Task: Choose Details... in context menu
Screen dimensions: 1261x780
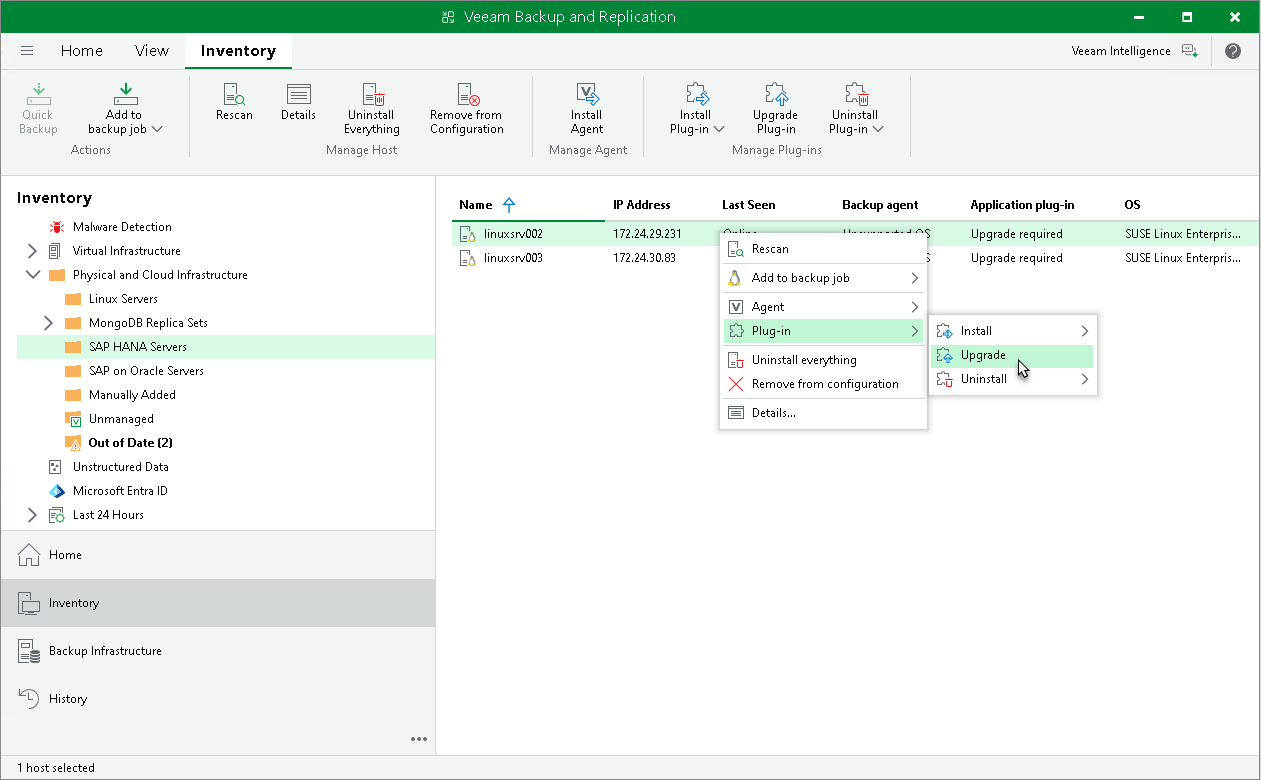Action: click(823, 413)
